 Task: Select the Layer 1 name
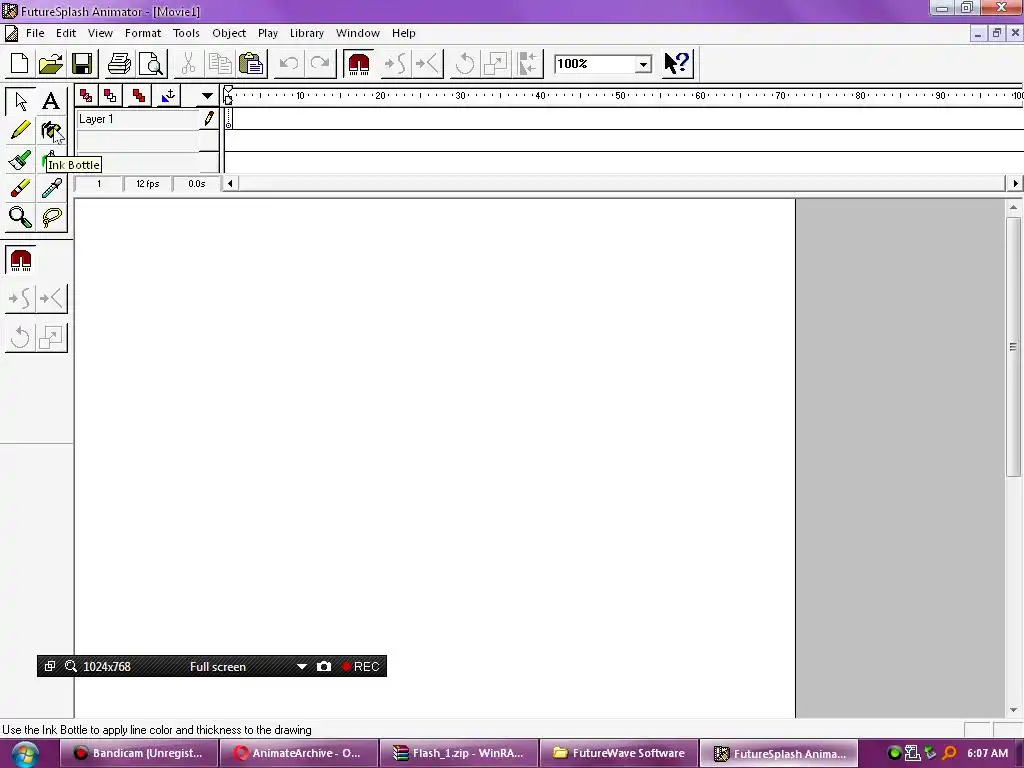tap(96, 119)
